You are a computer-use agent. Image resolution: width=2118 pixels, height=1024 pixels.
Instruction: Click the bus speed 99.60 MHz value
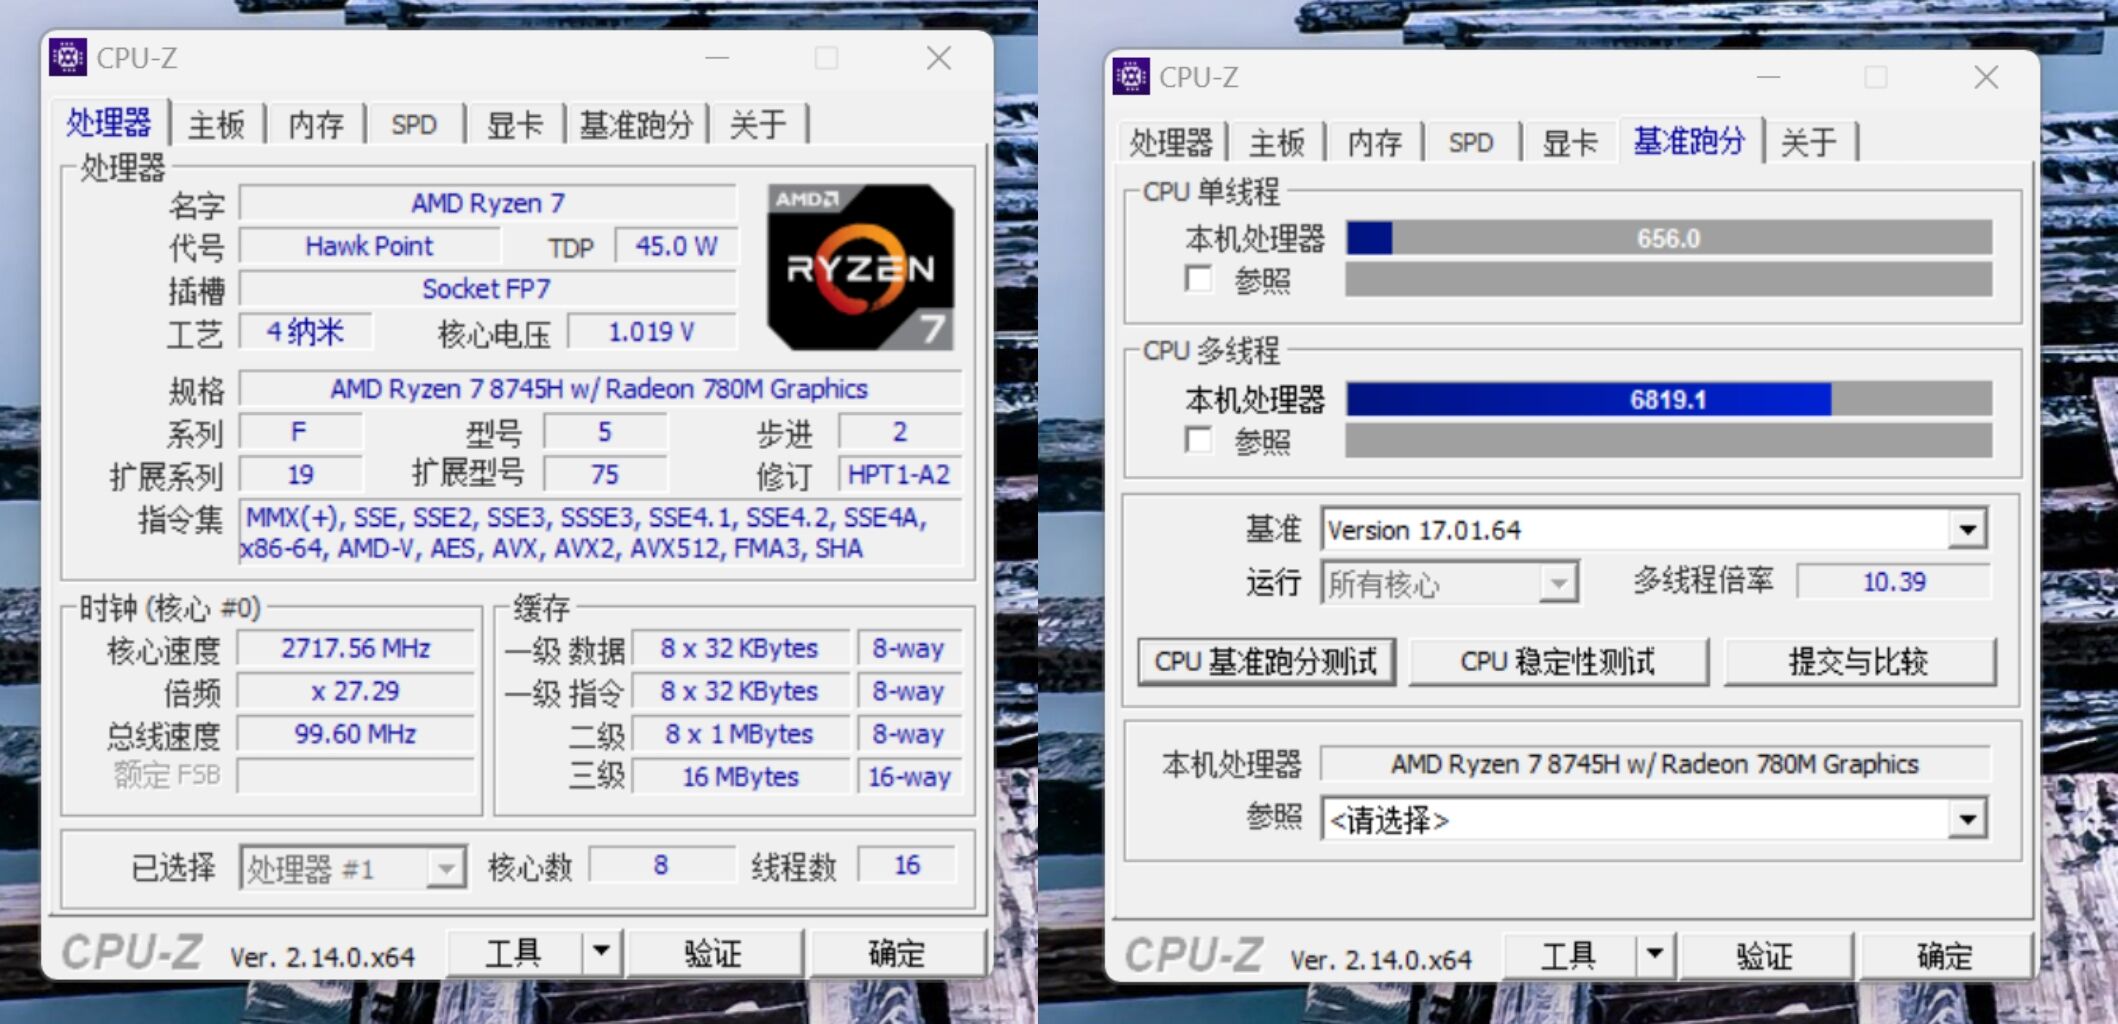pos(355,734)
